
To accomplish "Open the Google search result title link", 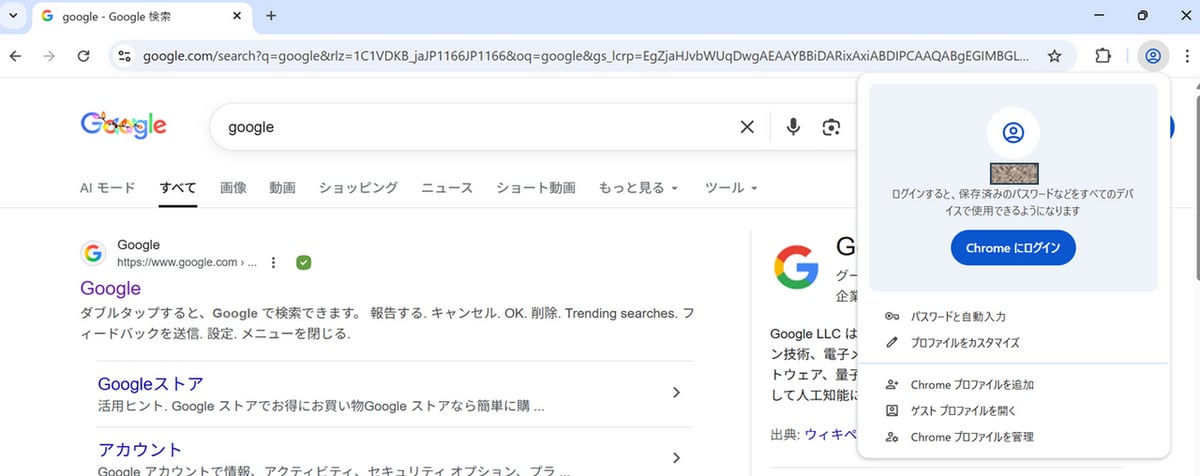I will tap(110, 289).
